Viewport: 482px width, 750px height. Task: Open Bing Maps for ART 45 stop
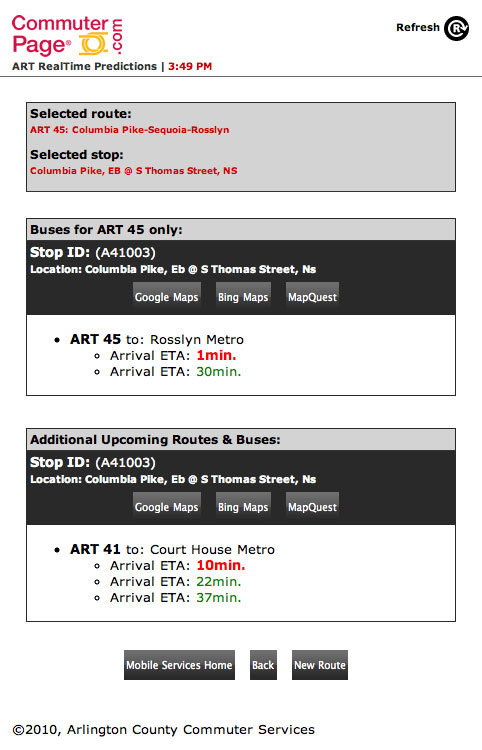click(243, 297)
